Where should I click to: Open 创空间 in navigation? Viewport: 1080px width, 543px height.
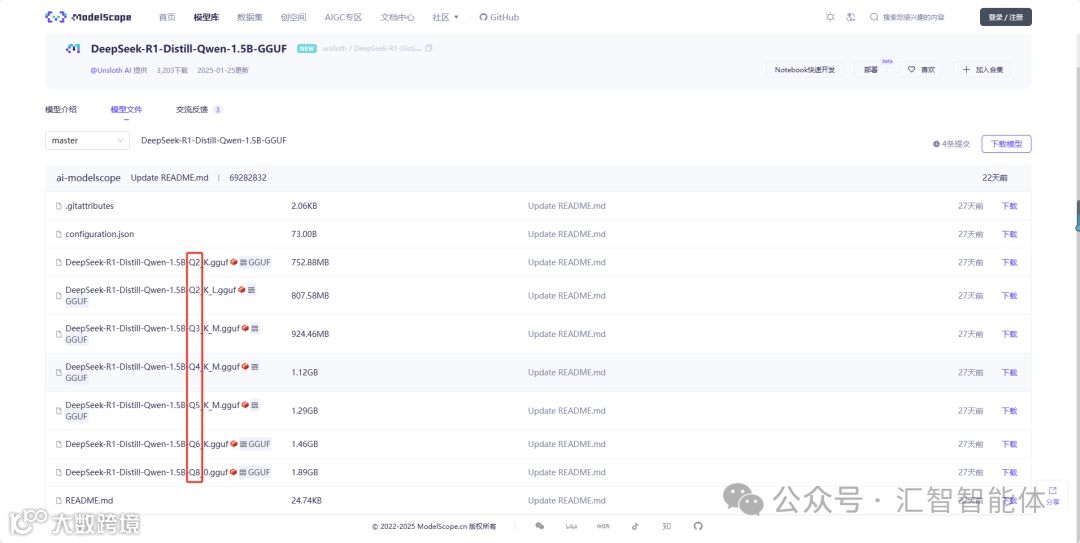pyautogui.click(x=293, y=17)
